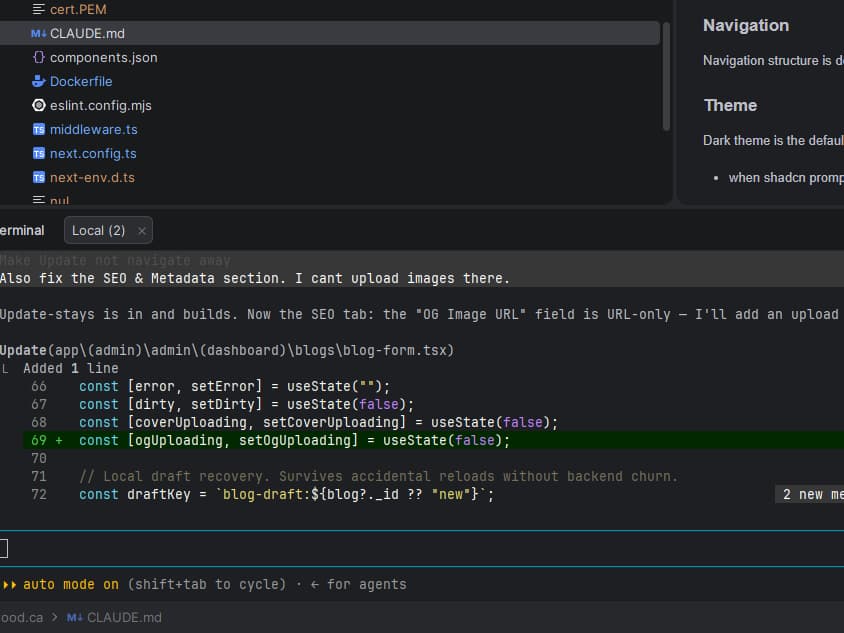Click the Navigation heading in preview
The height and width of the screenshot is (633, 844).
coord(745,25)
